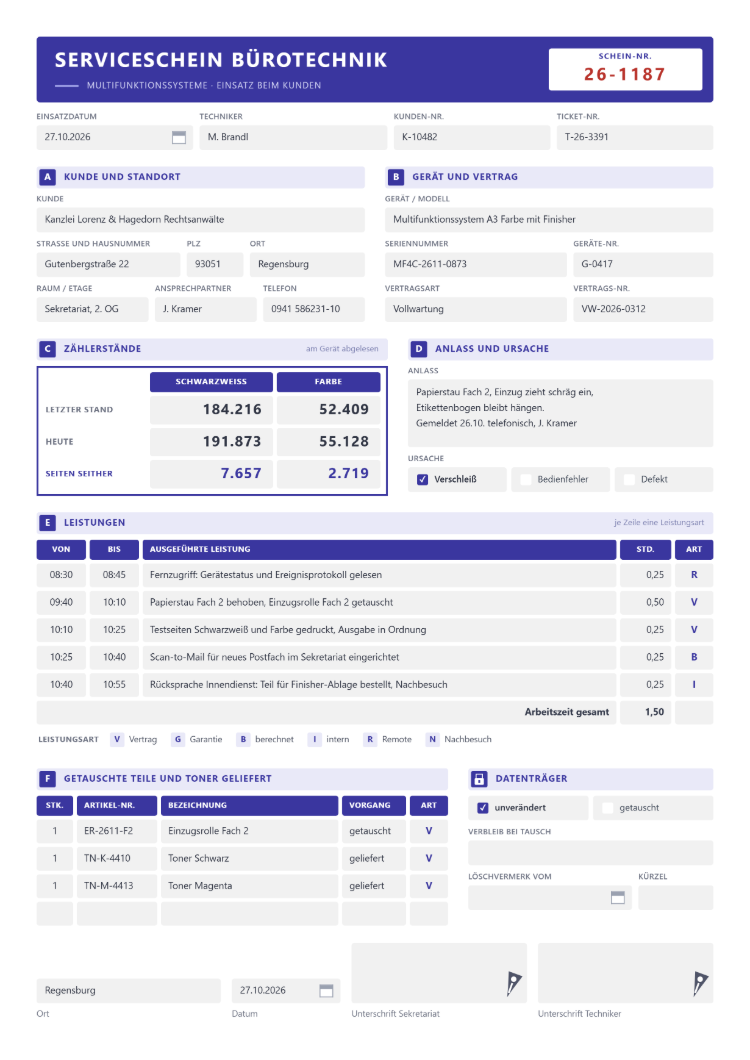
Task: Click the Techniker field M. Brandl
Action: (x=293, y=137)
